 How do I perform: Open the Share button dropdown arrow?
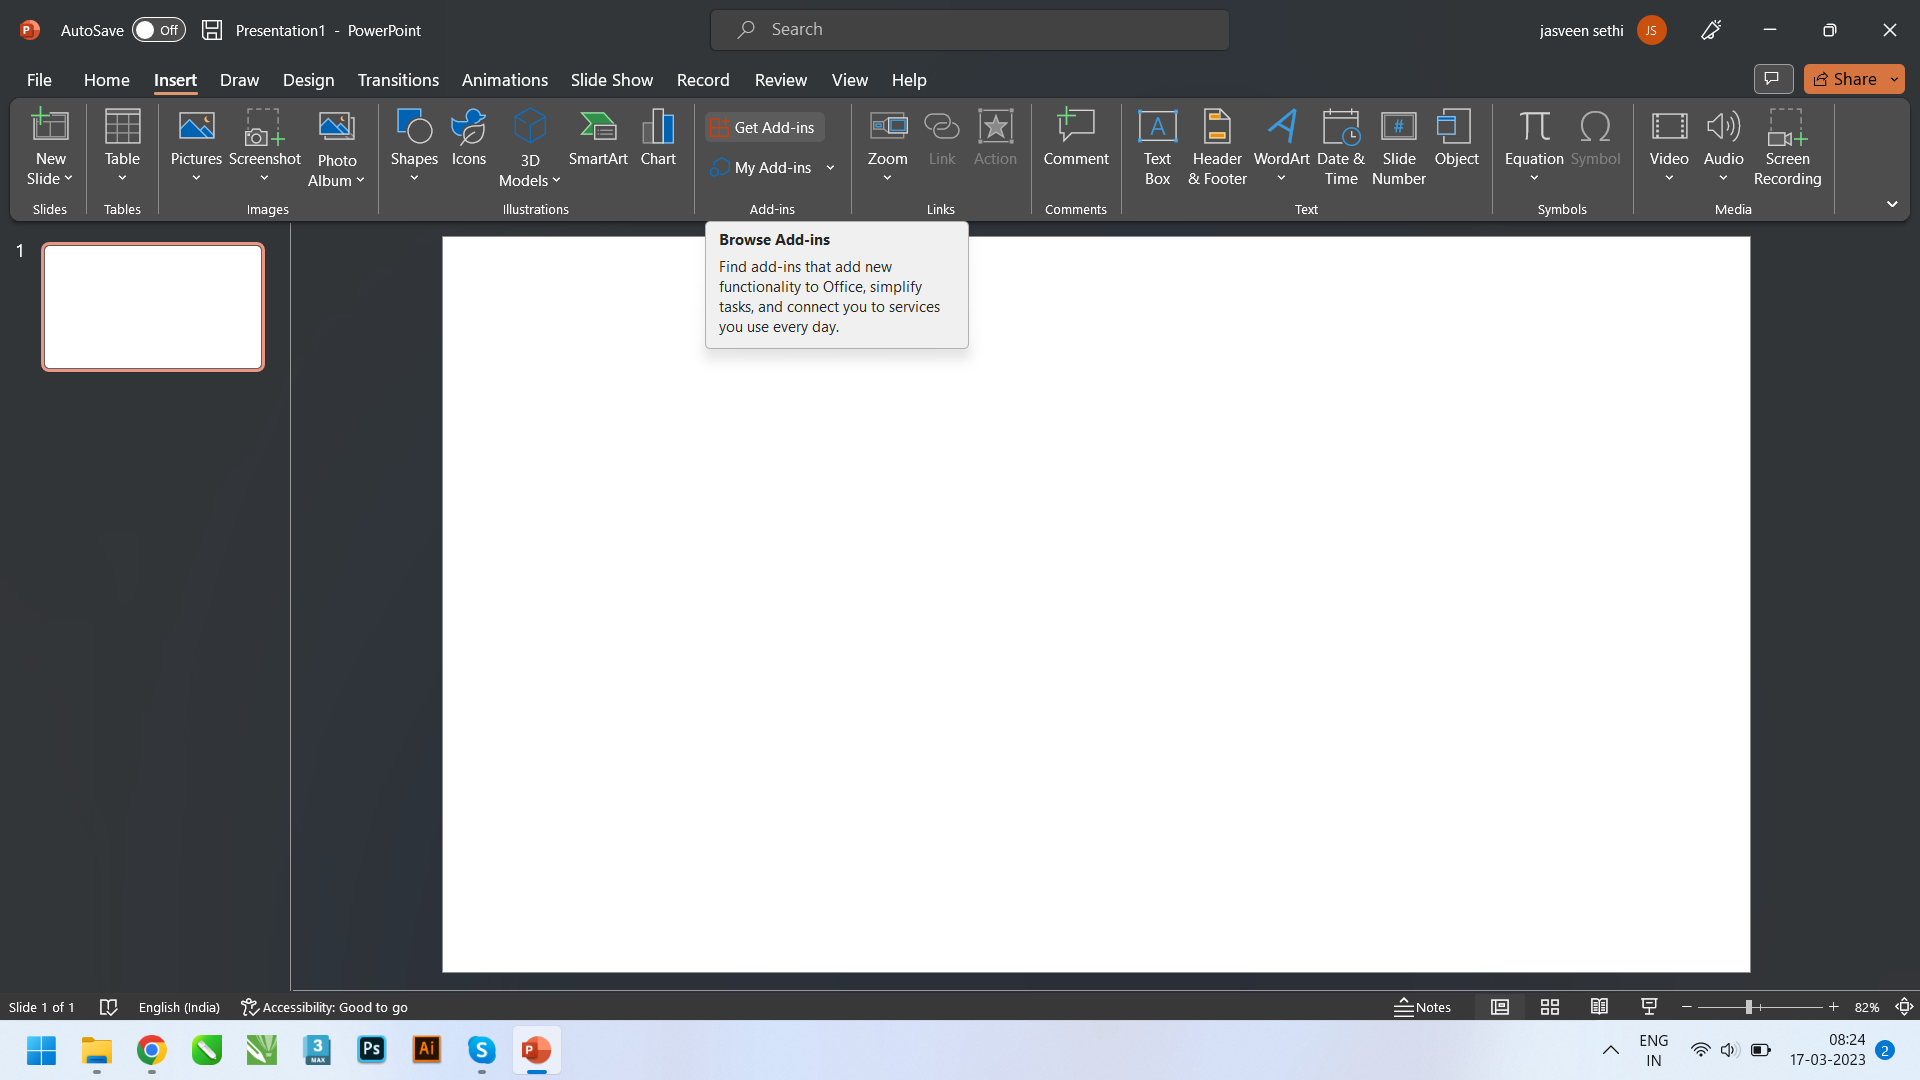pyautogui.click(x=1894, y=79)
